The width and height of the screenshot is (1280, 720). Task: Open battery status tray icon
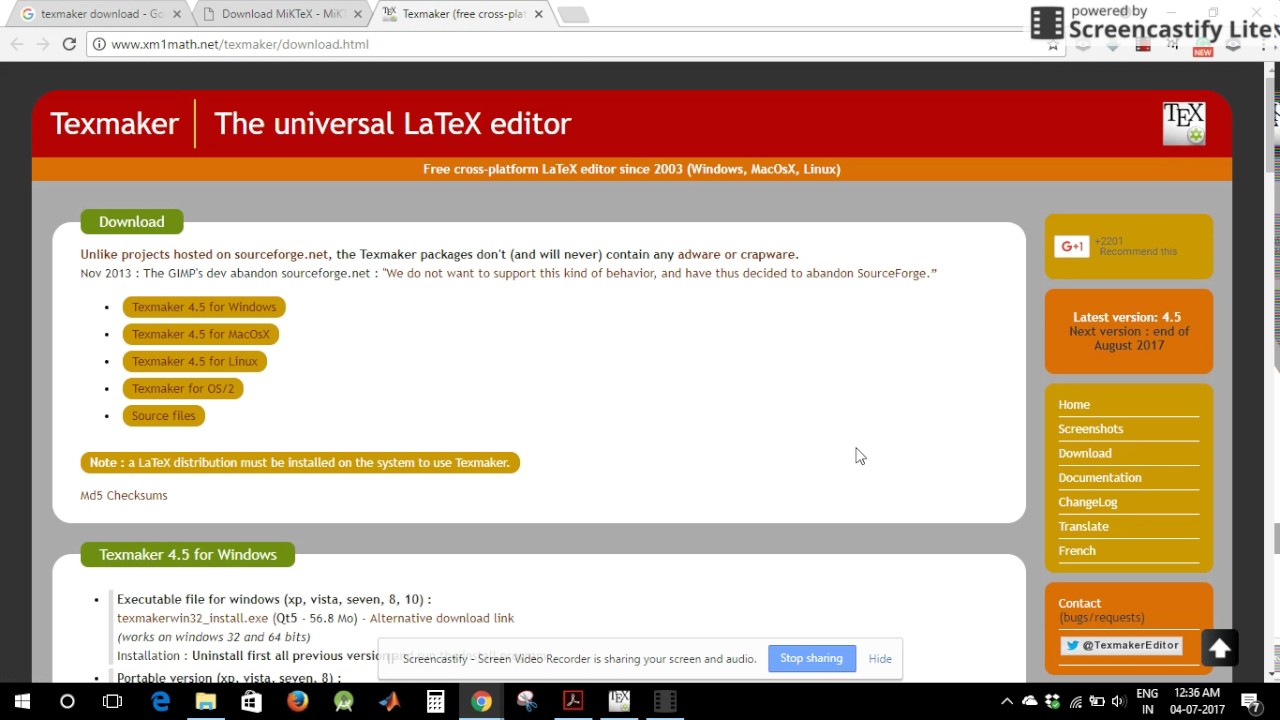[1097, 701]
